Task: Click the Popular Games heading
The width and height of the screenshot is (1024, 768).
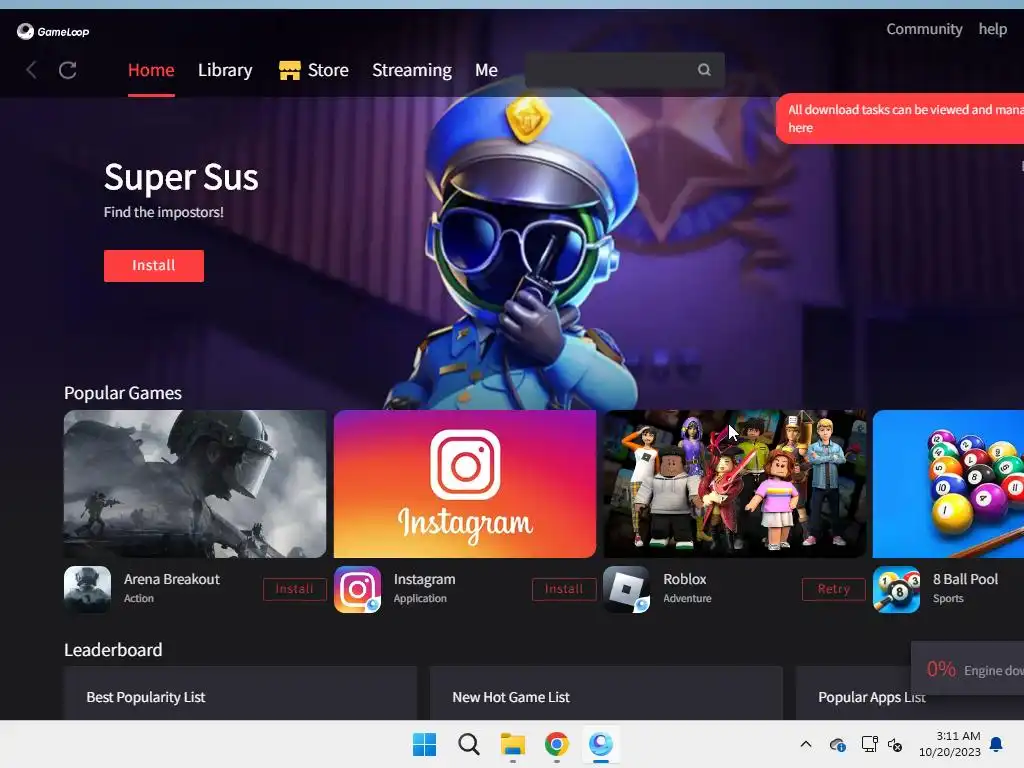Action: [x=123, y=393]
